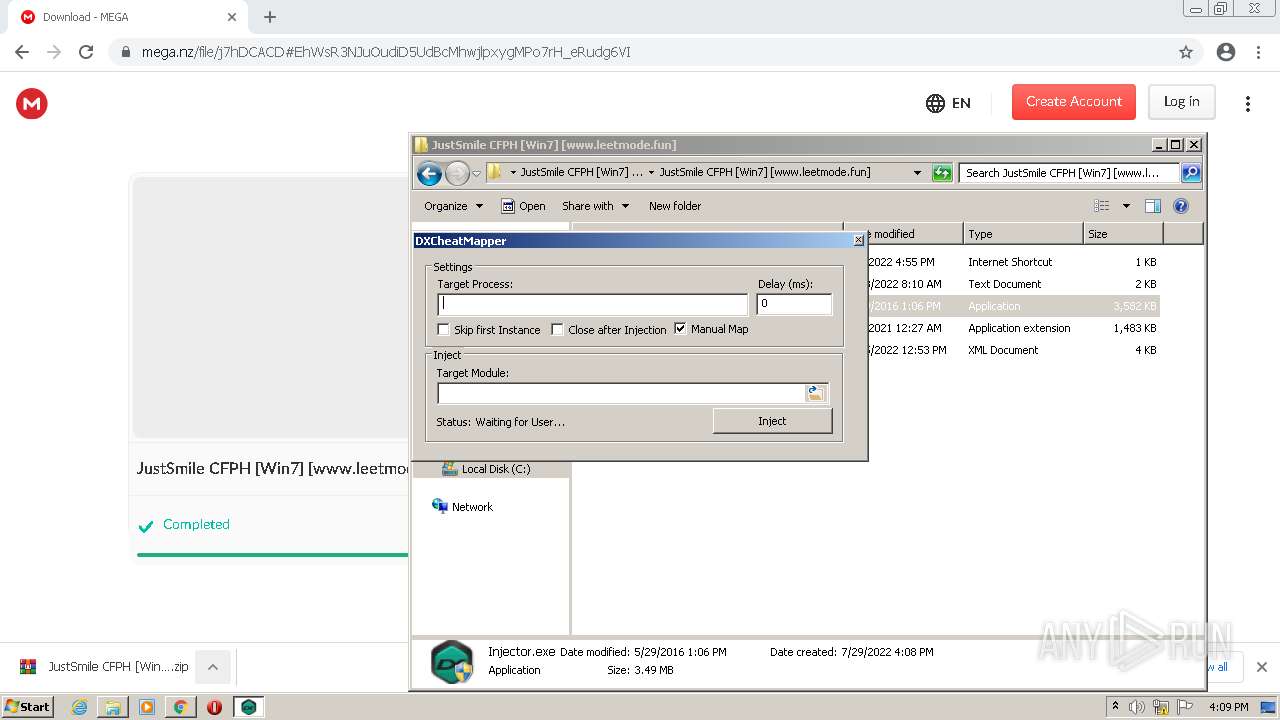Click volume speaker icon in system tray
The image size is (1280, 720).
(1137, 707)
